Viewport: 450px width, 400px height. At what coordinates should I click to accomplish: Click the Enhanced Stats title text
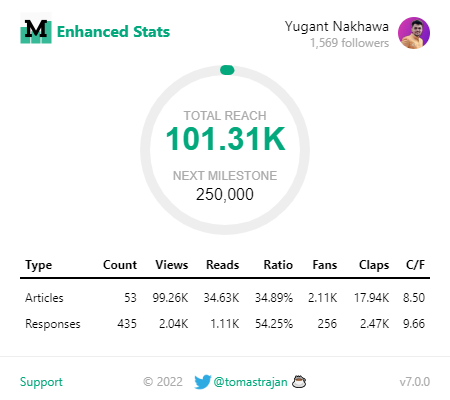coord(113,32)
